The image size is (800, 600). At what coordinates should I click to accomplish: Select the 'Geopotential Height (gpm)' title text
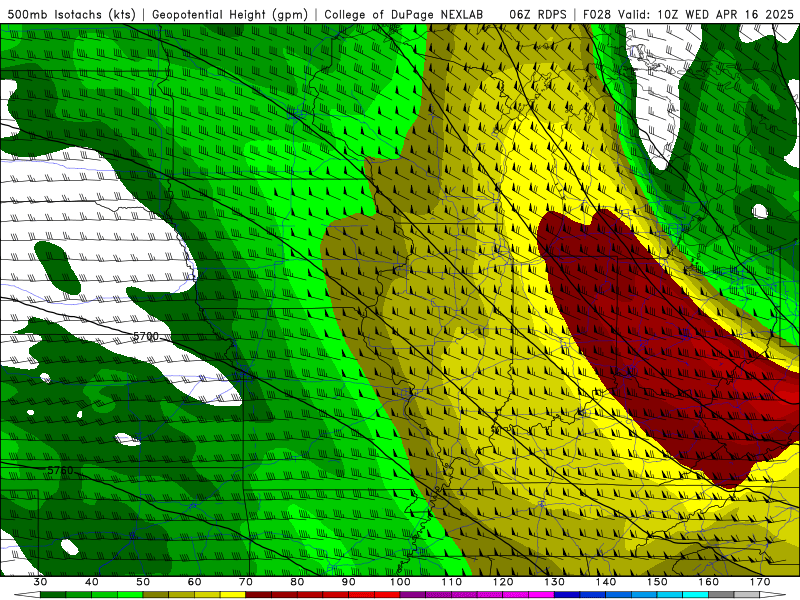coord(230,14)
